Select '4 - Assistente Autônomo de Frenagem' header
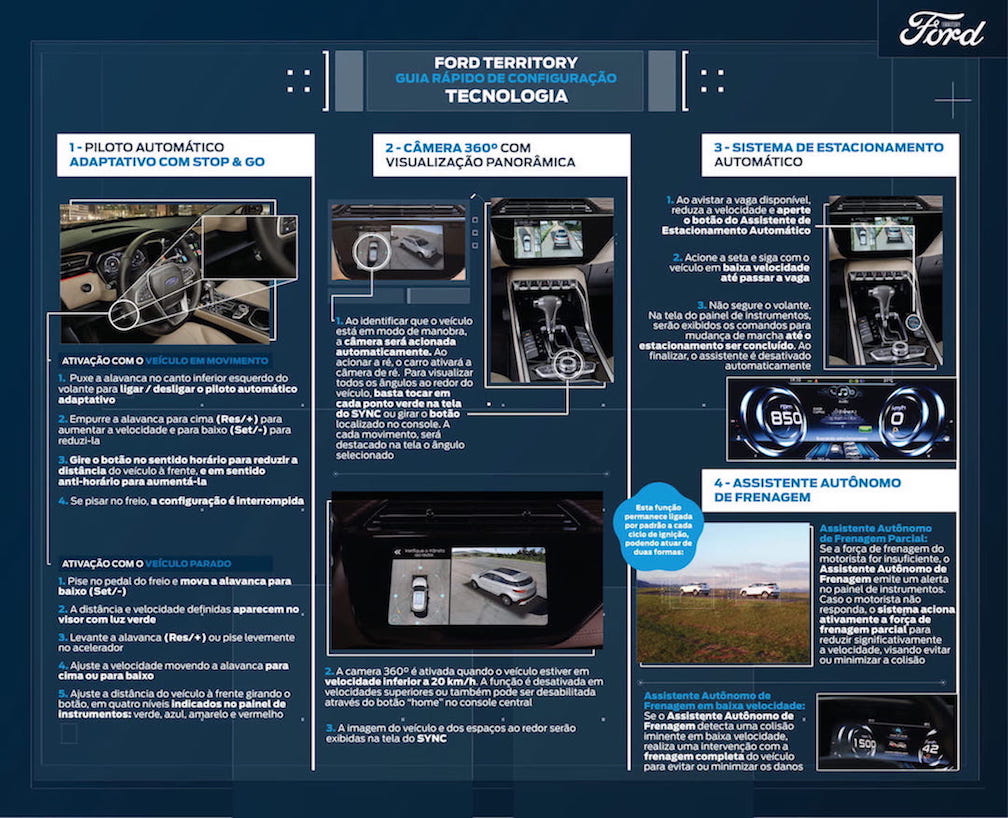This screenshot has height=818, width=1008. tap(829, 489)
